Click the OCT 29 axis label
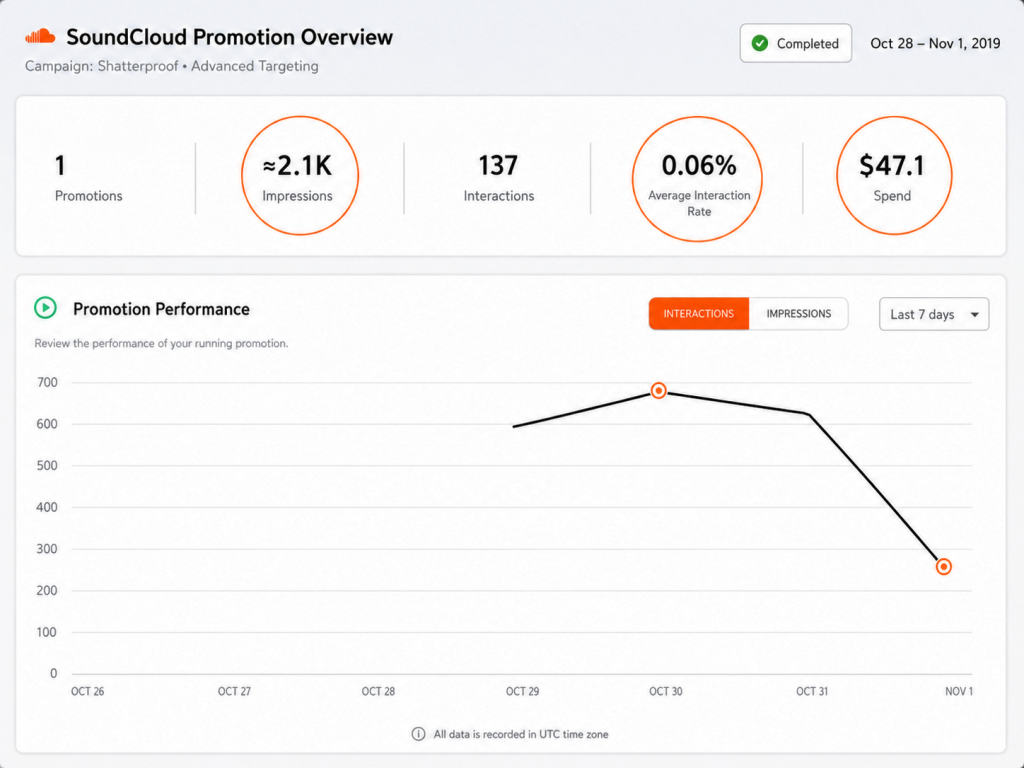 (x=522, y=691)
